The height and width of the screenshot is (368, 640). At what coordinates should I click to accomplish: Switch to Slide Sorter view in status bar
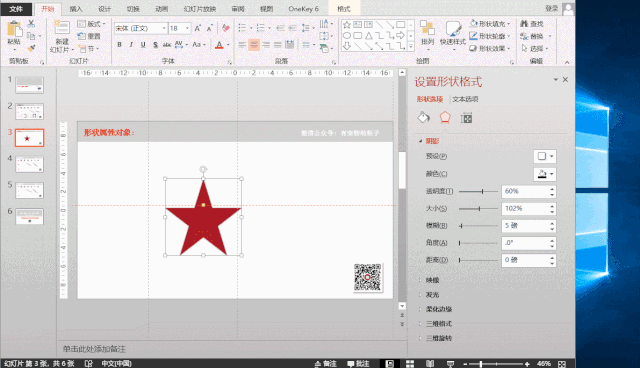[x=410, y=364]
